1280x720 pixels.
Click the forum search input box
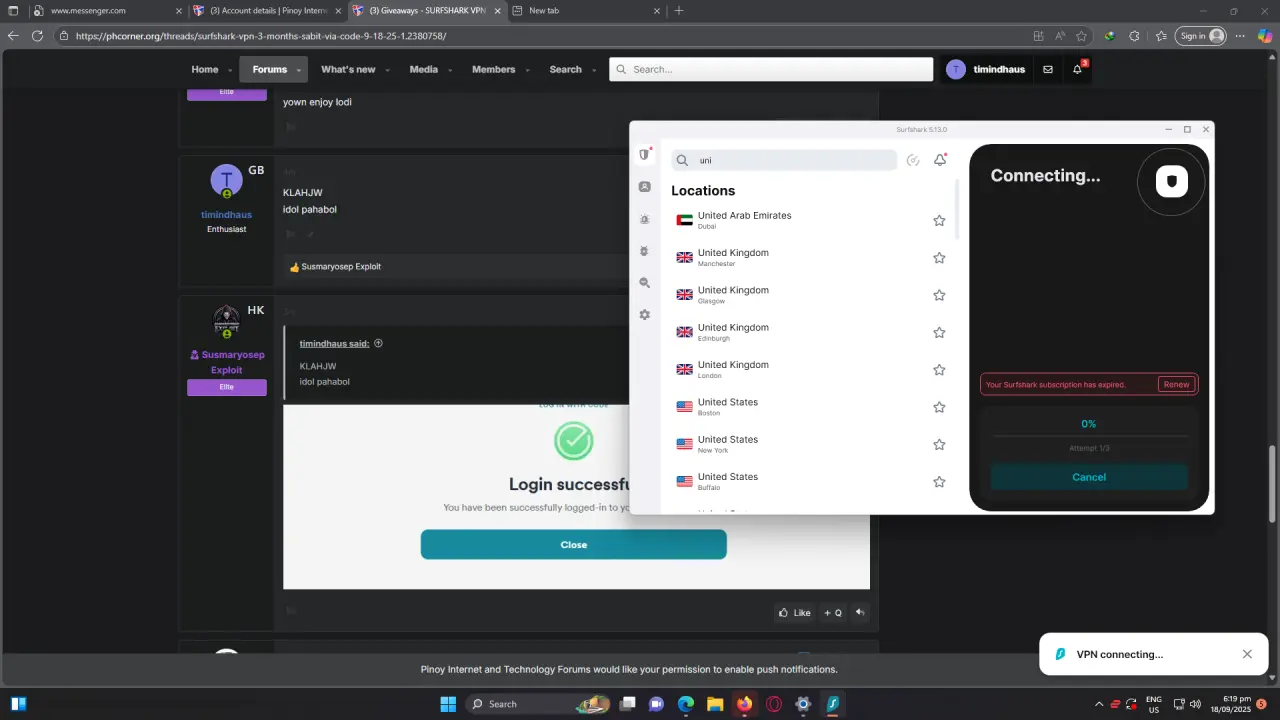pos(771,69)
